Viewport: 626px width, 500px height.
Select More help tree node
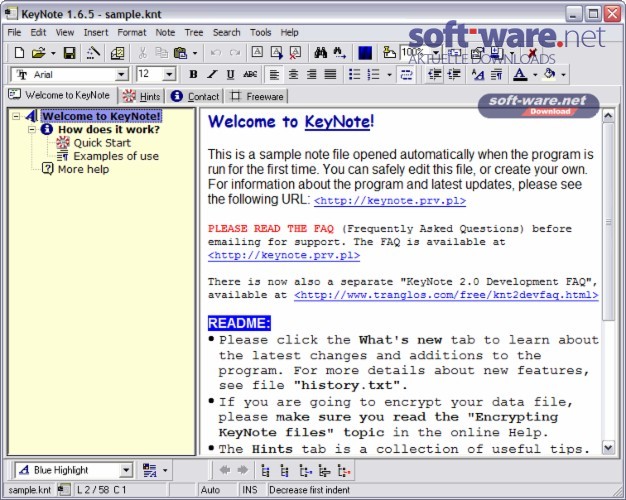tap(83, 169)
